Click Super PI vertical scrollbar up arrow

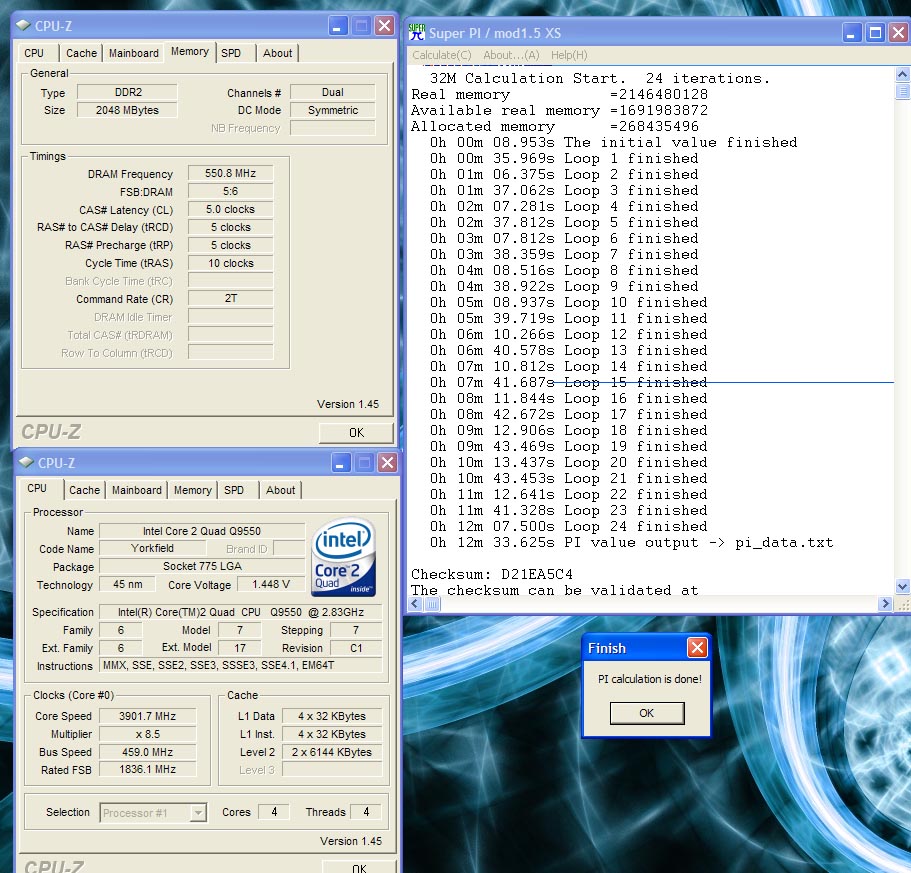click(x=902, y=74)
